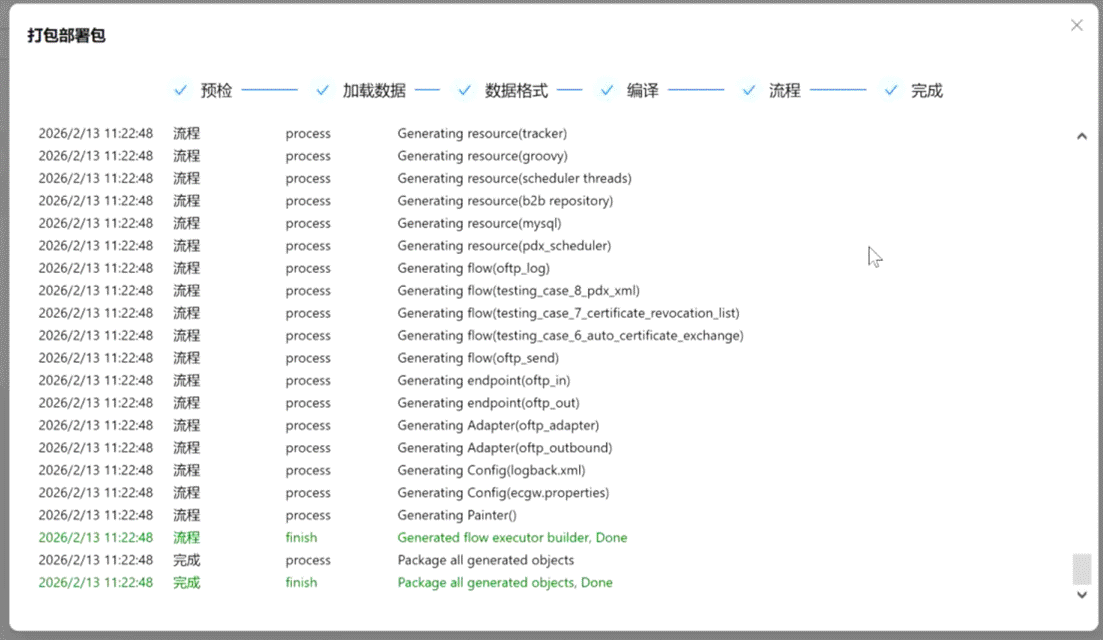Close the 打包部署包 dialog
1103x640 pixels.
(x=1076, y=26)
